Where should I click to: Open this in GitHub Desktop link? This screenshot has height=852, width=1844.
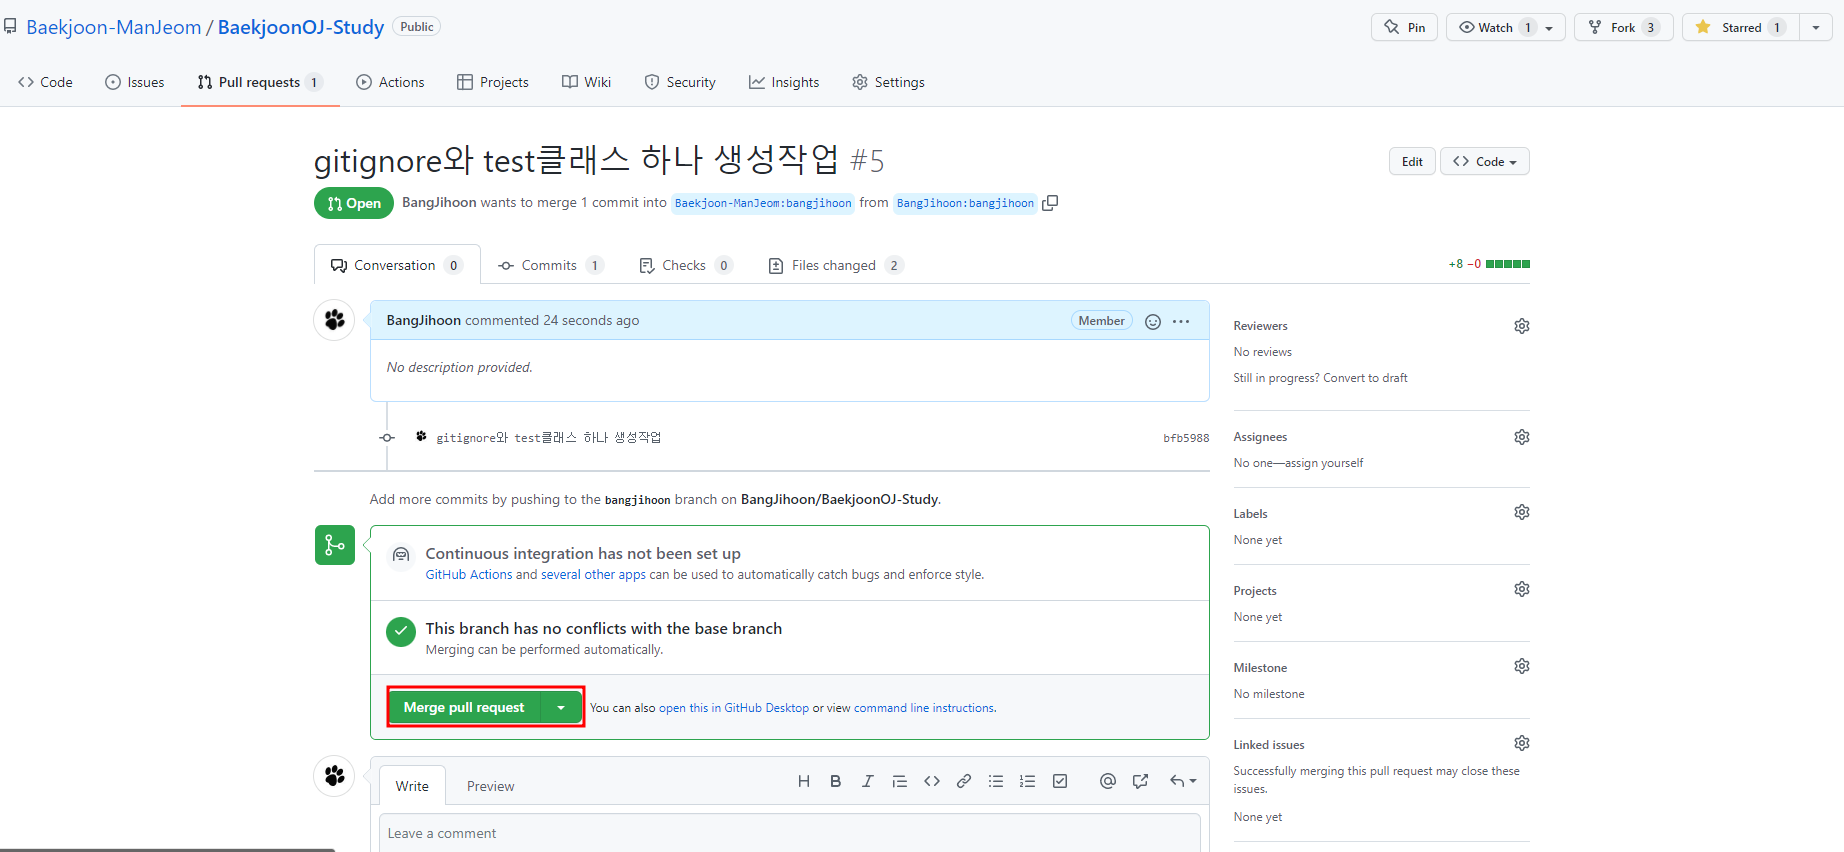[734, 708]
